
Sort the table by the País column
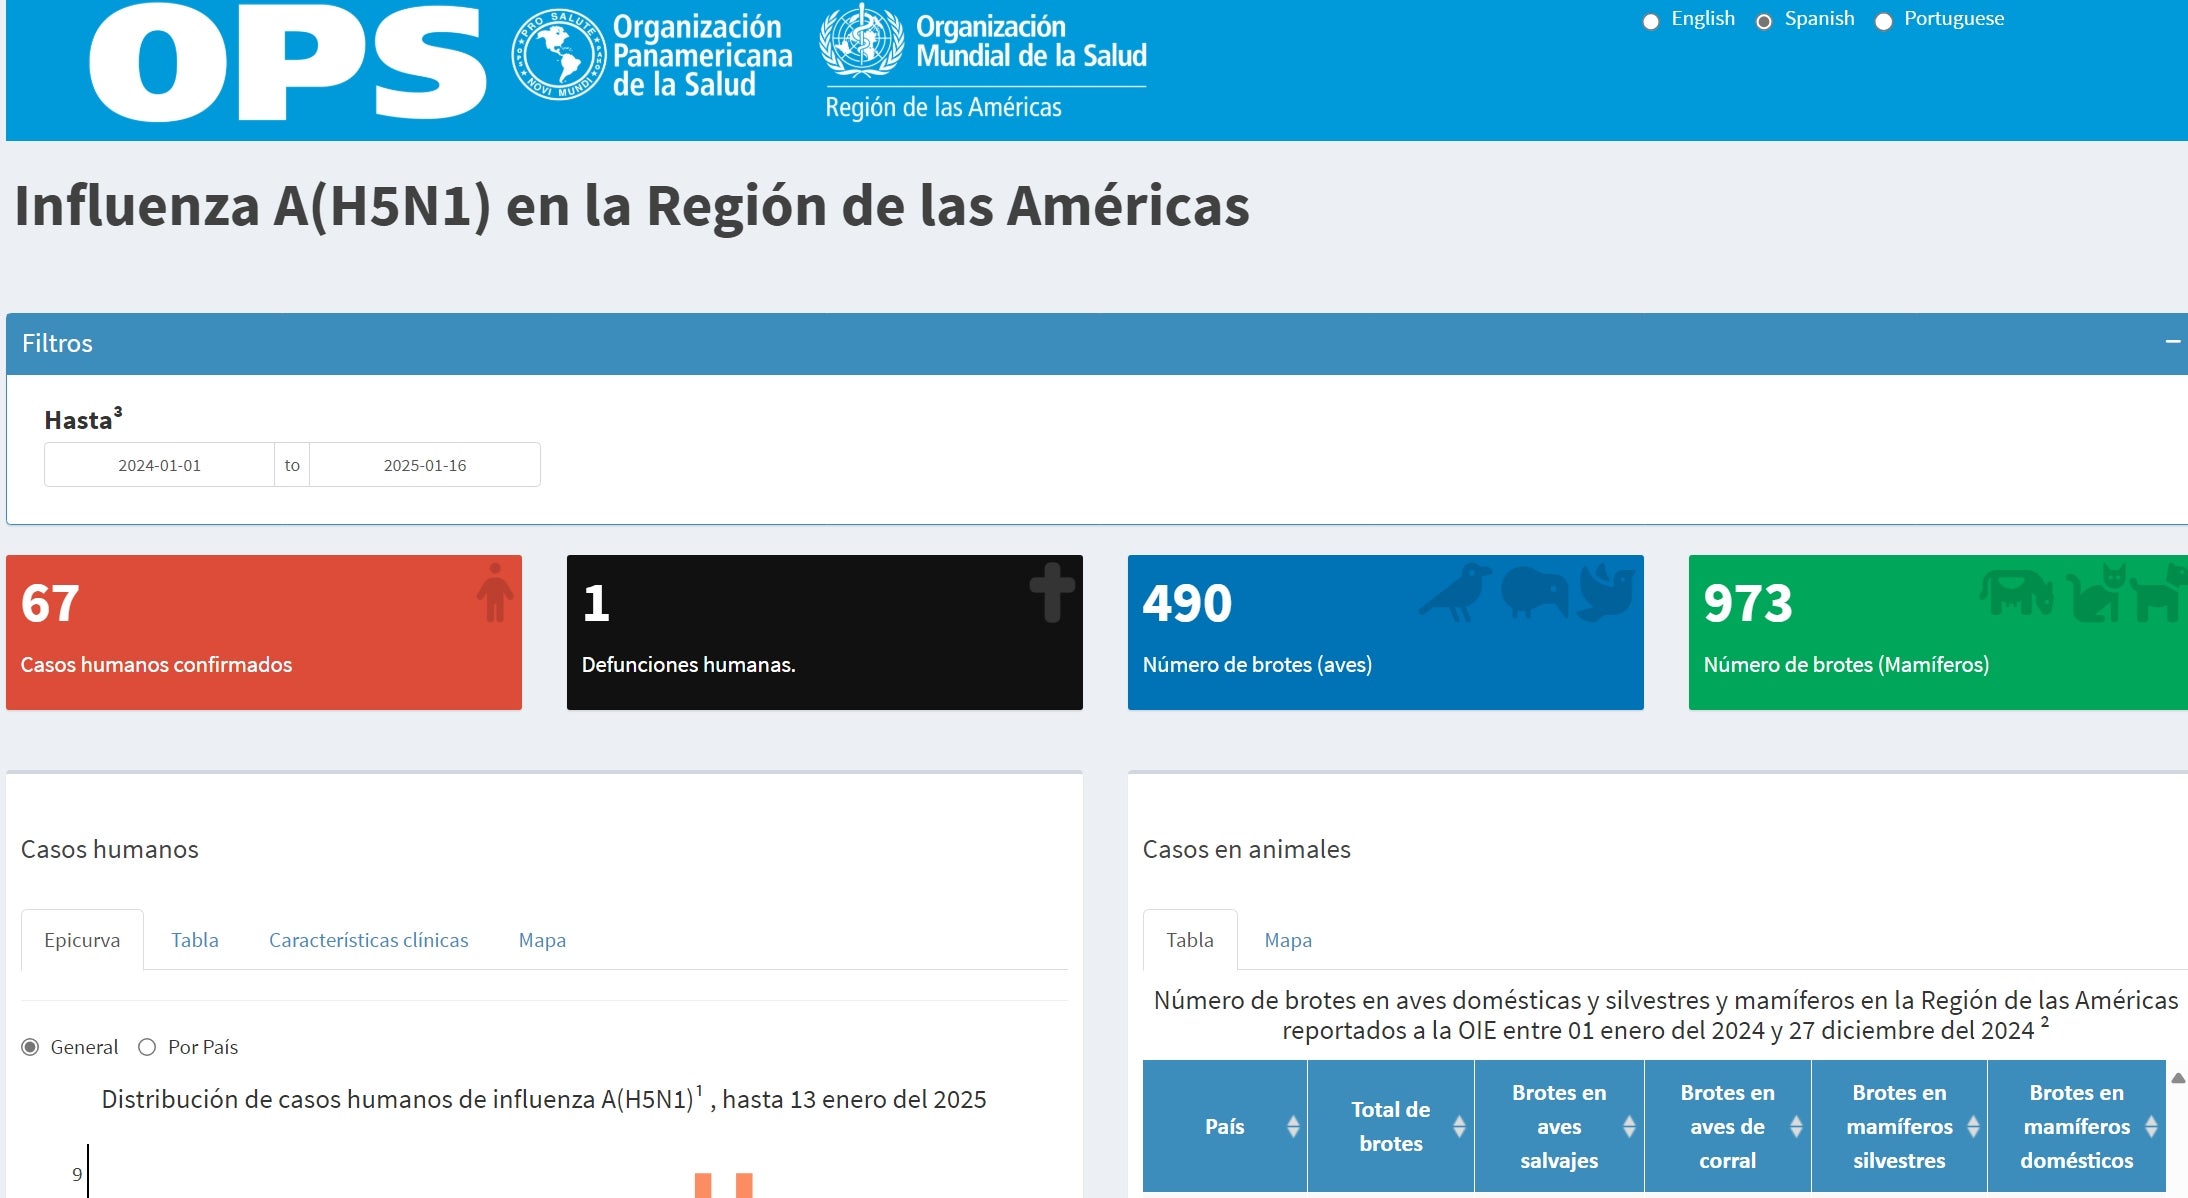pos(1224,1126)
